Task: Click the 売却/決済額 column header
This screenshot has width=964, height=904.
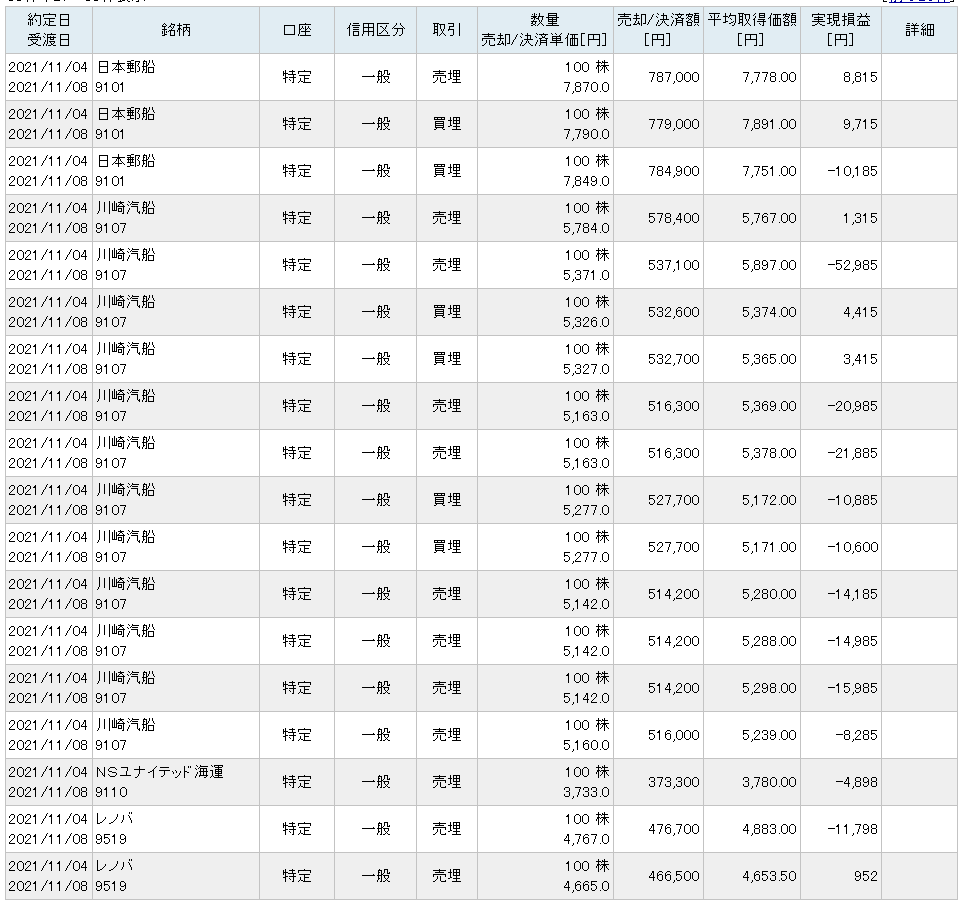Action: coord(658,30)
